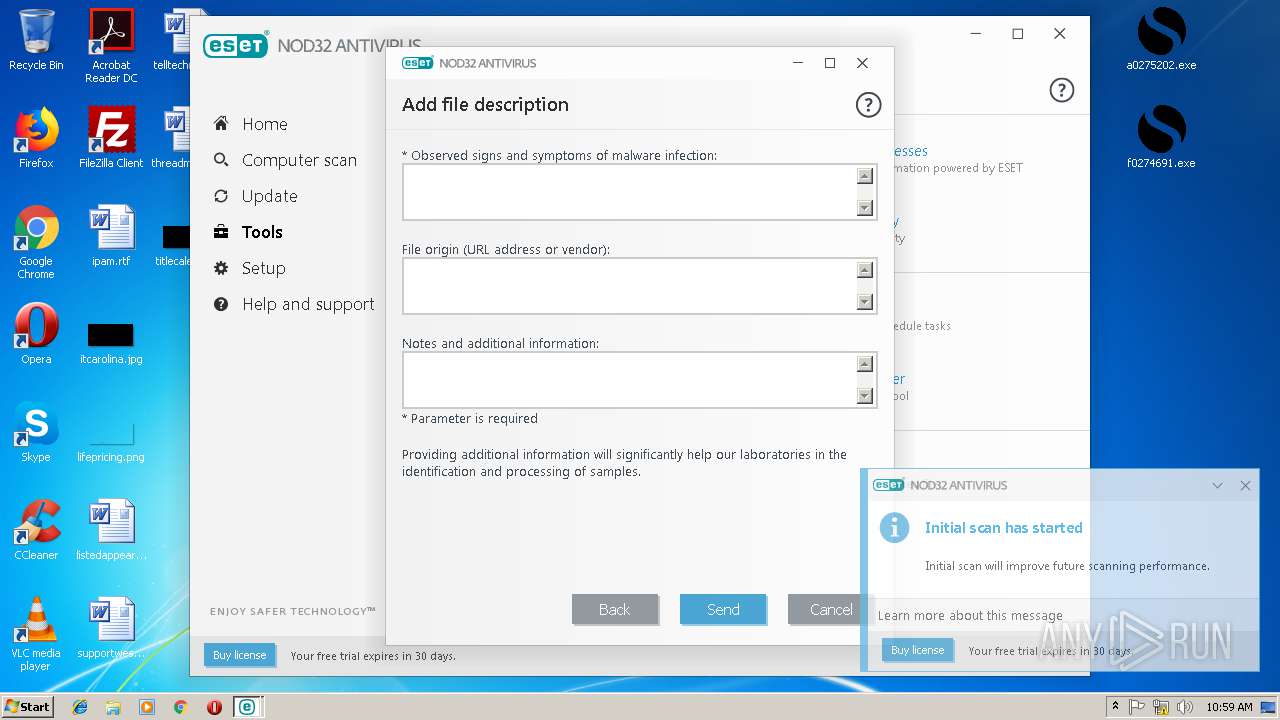Screen dimensions: 1280x720
Task: Click Buy license in main window footer
Action: click(x=240, y=655)
